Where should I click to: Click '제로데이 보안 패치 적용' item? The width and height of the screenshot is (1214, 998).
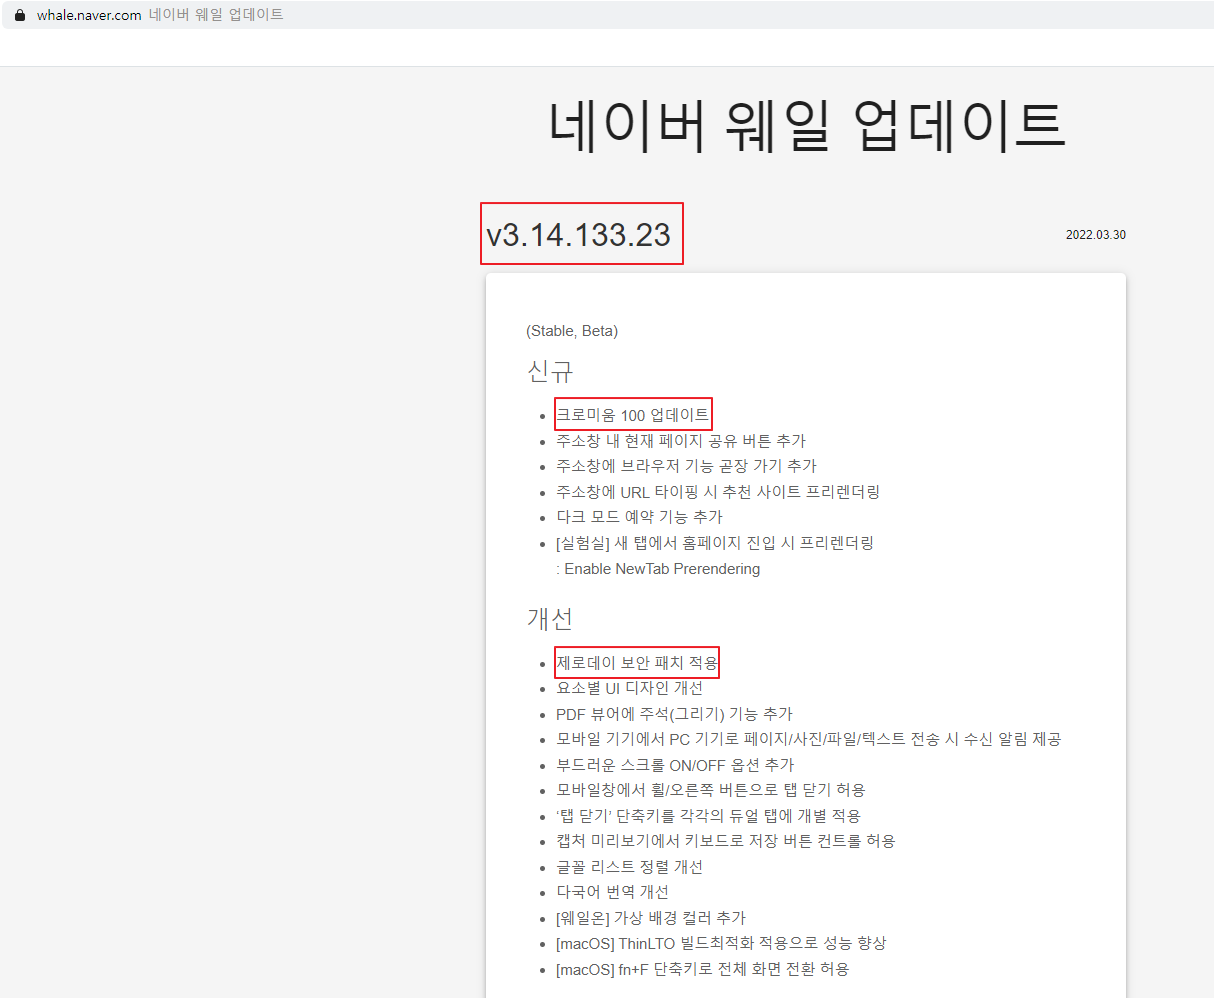(x=637, y=663)
